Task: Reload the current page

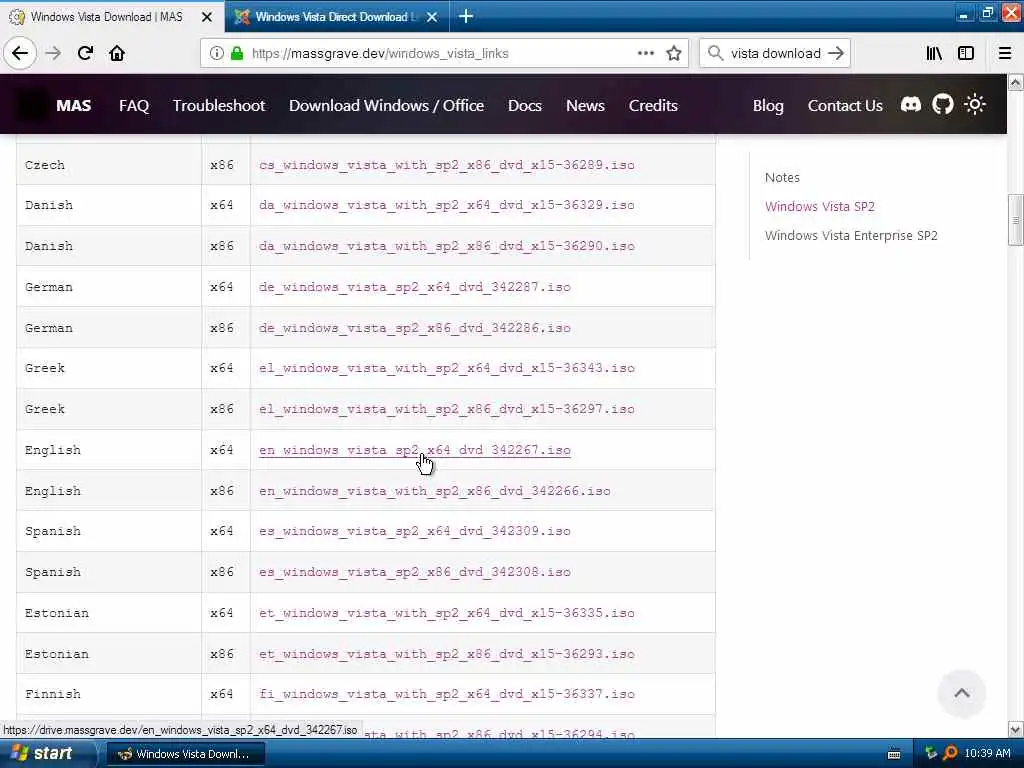Action: [x=85, y=53]
